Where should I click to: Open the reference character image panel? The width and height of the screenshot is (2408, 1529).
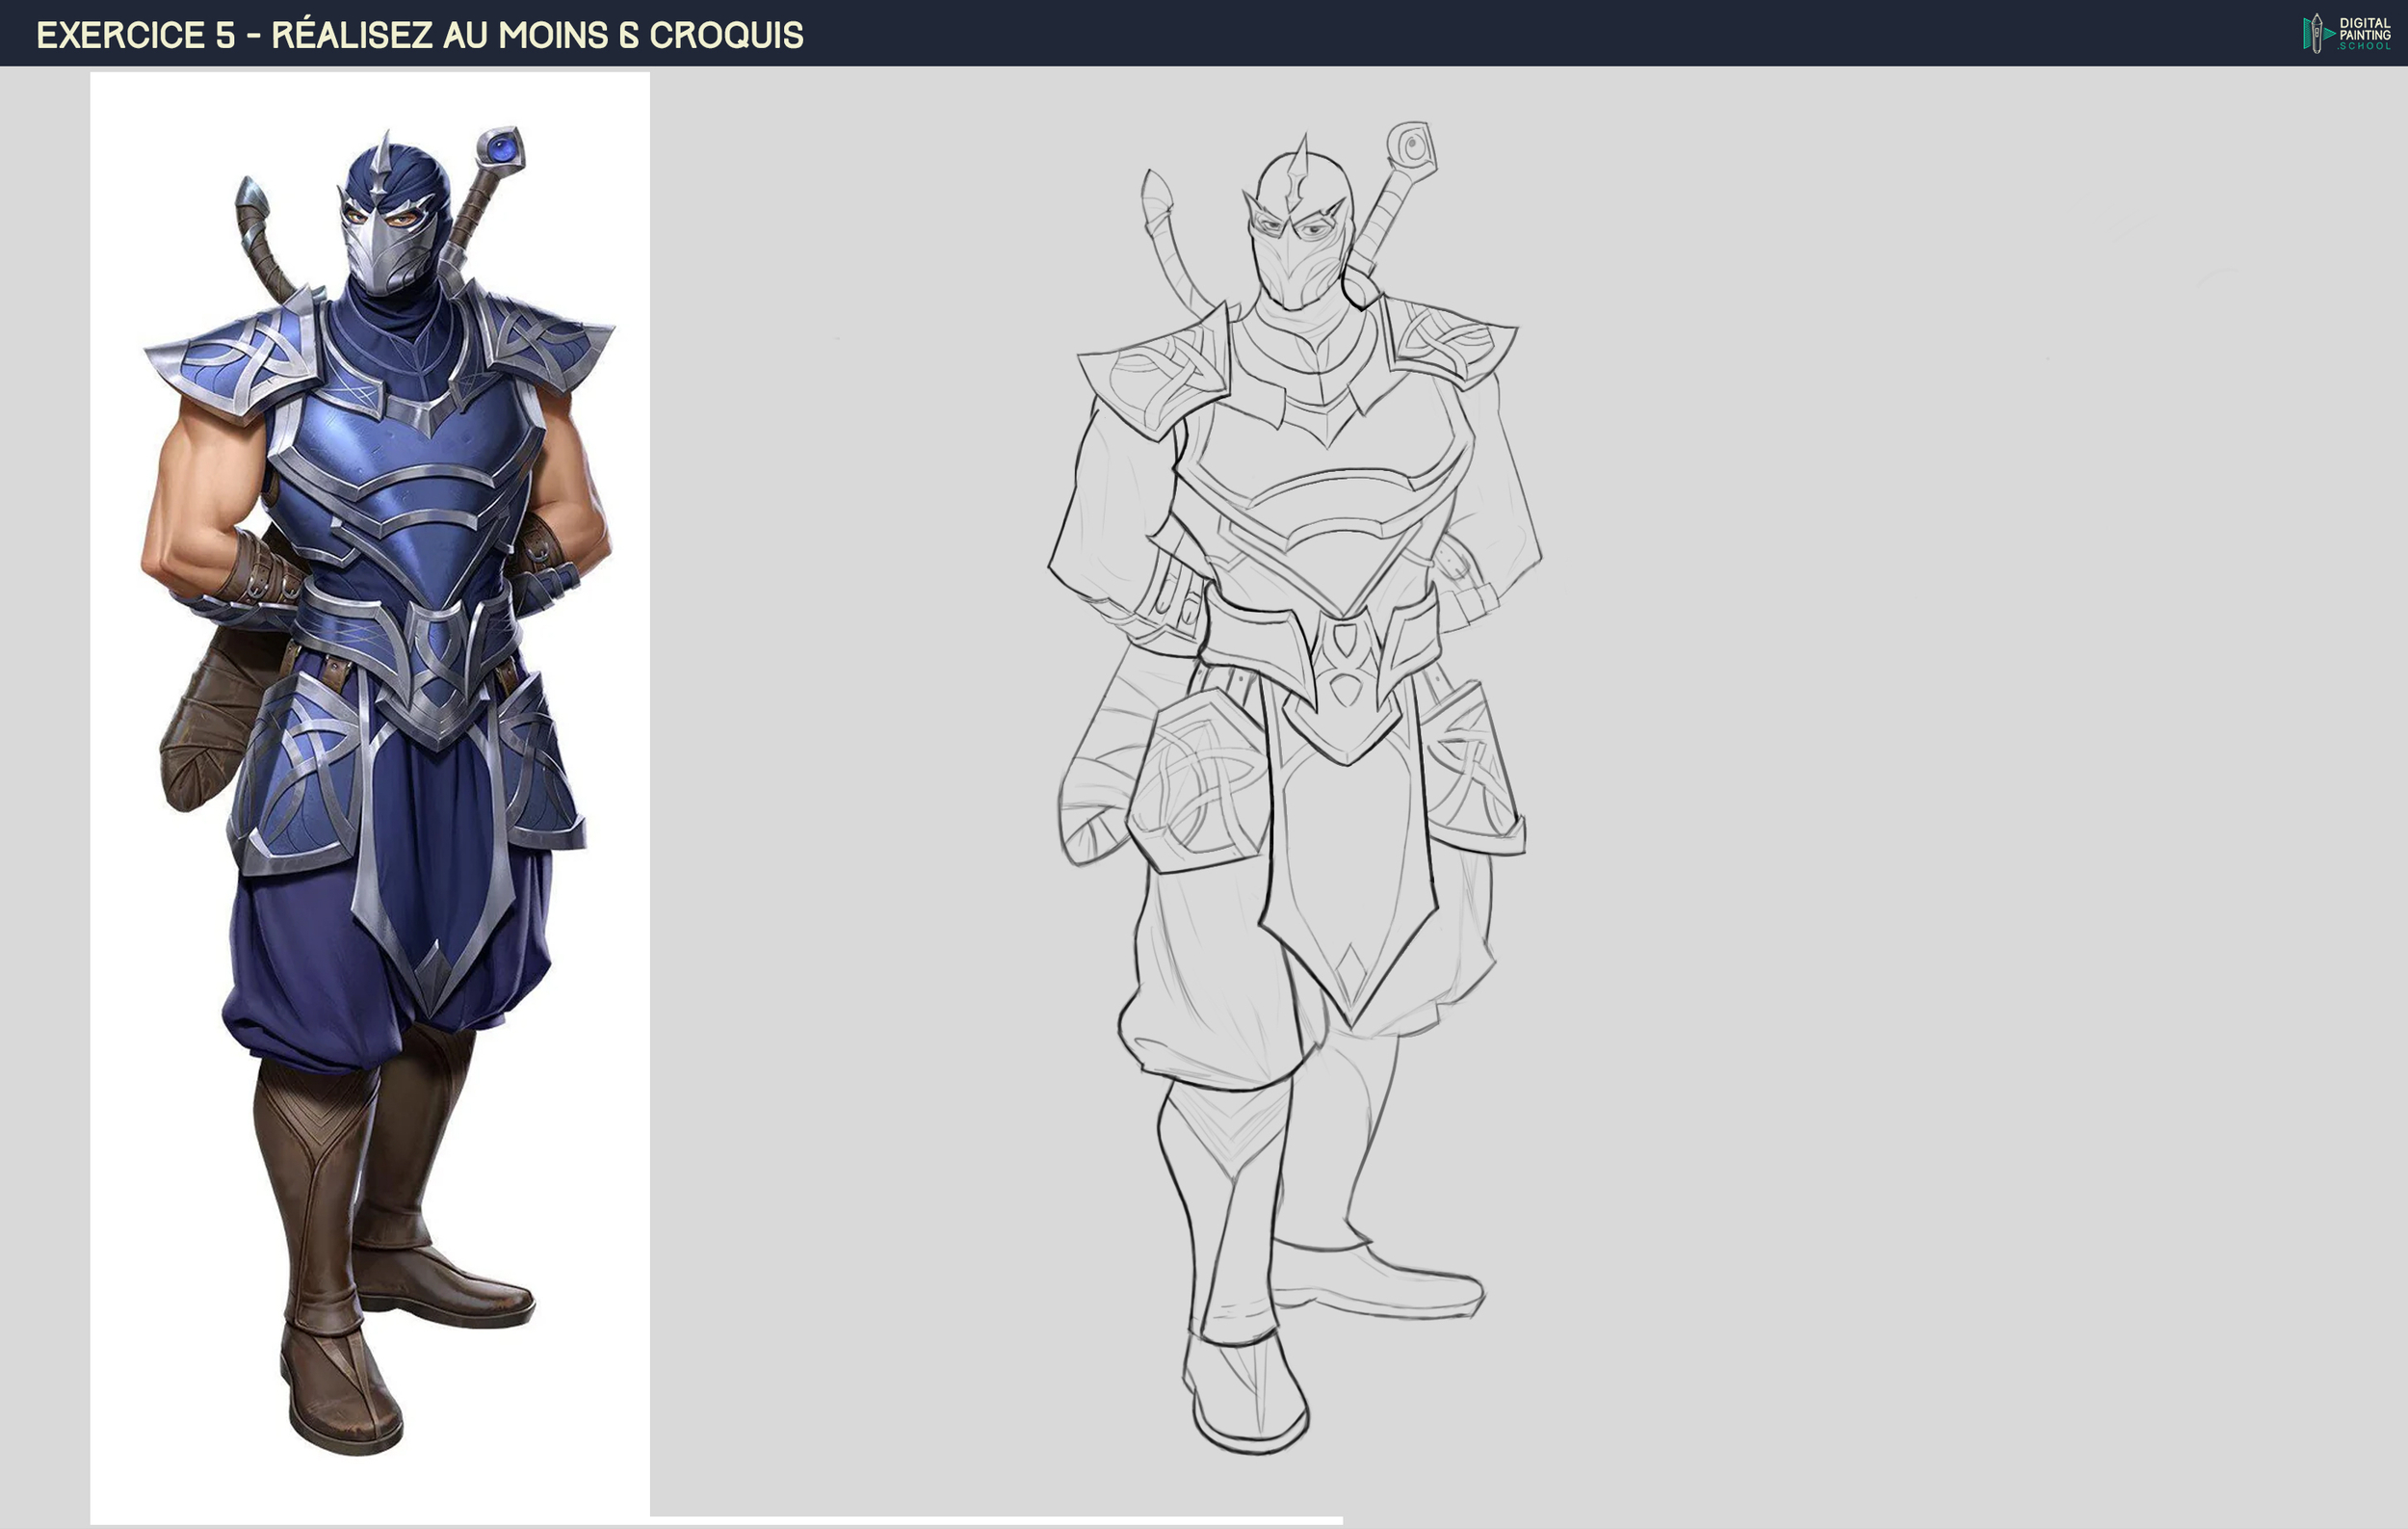pyautogui.click(x=370, y=700)
